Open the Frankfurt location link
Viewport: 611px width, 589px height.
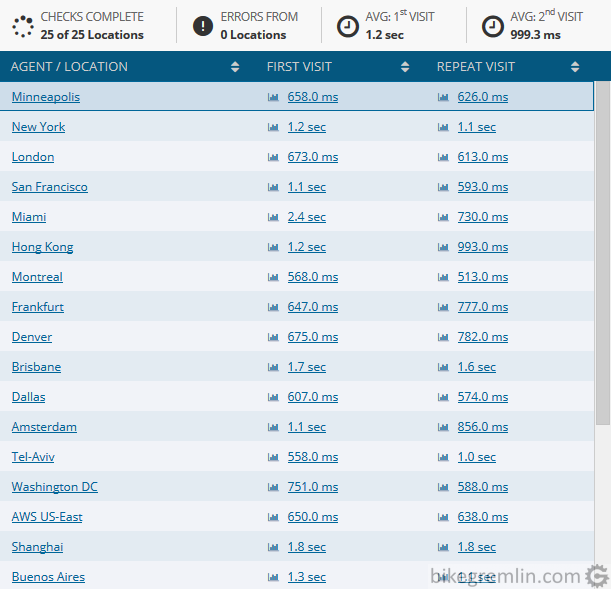pos(38,307)
